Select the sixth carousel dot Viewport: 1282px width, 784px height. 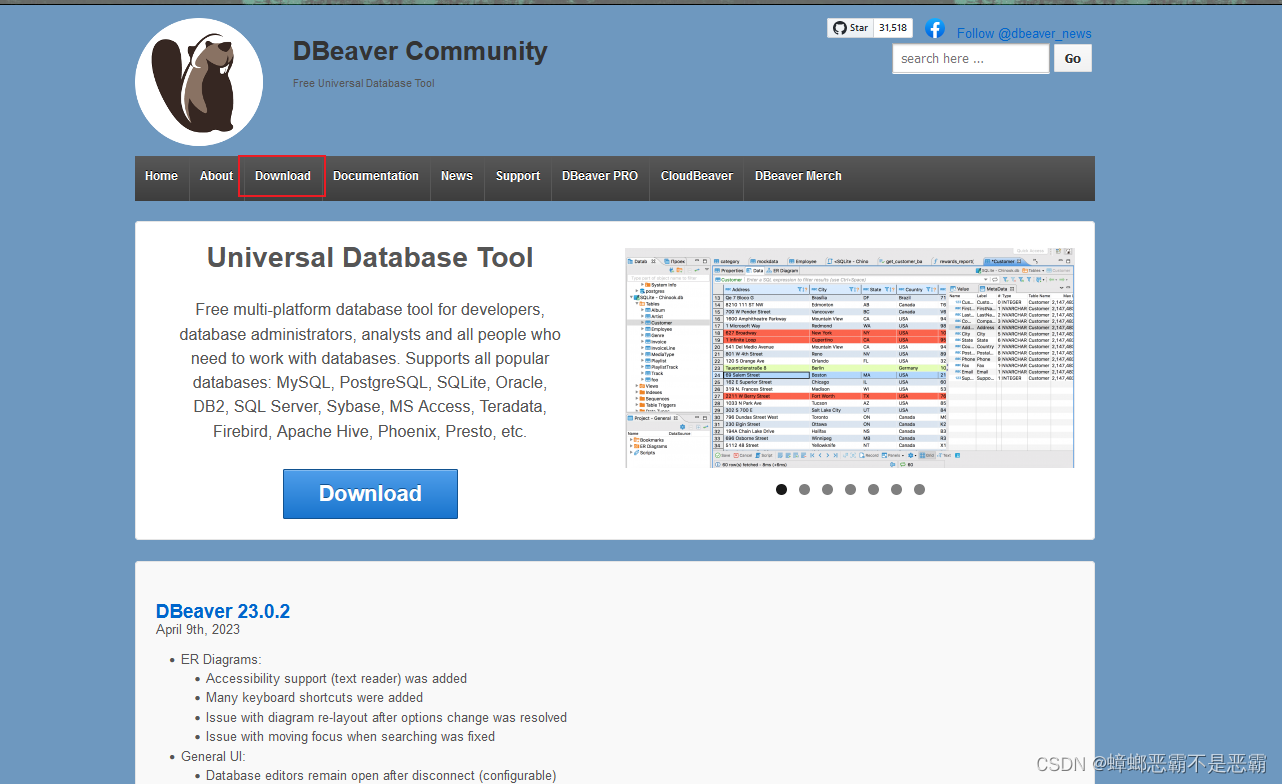896,489
